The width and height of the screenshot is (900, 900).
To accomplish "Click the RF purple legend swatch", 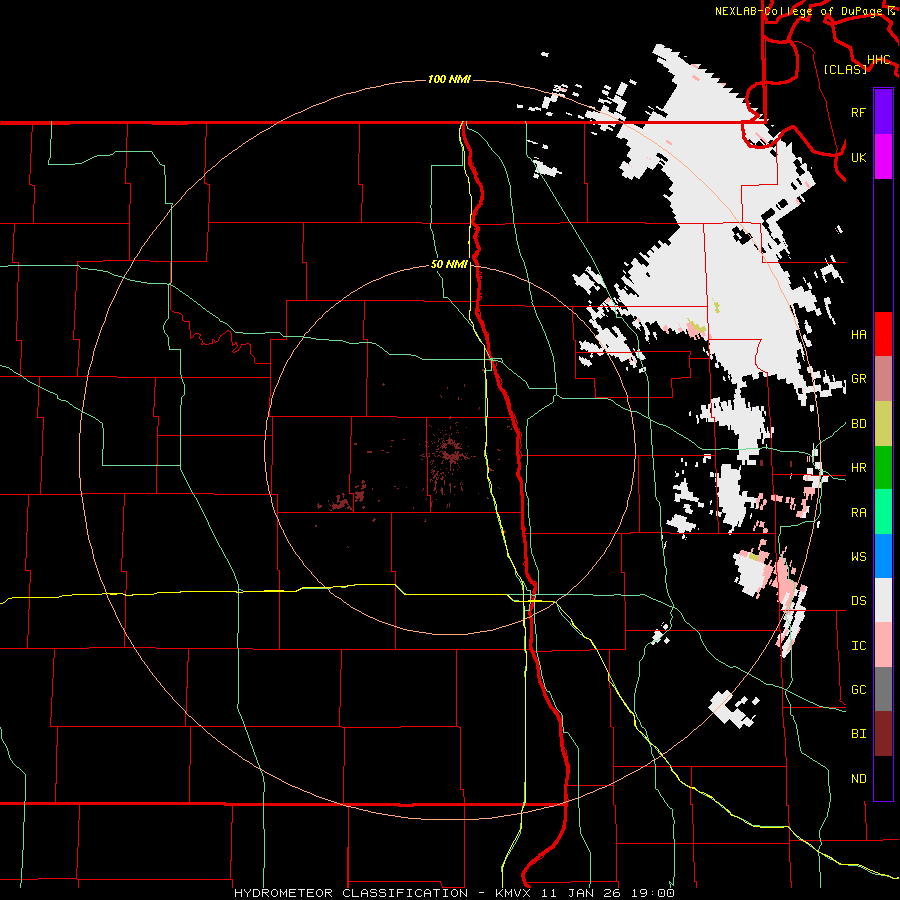I will (883, 112).
